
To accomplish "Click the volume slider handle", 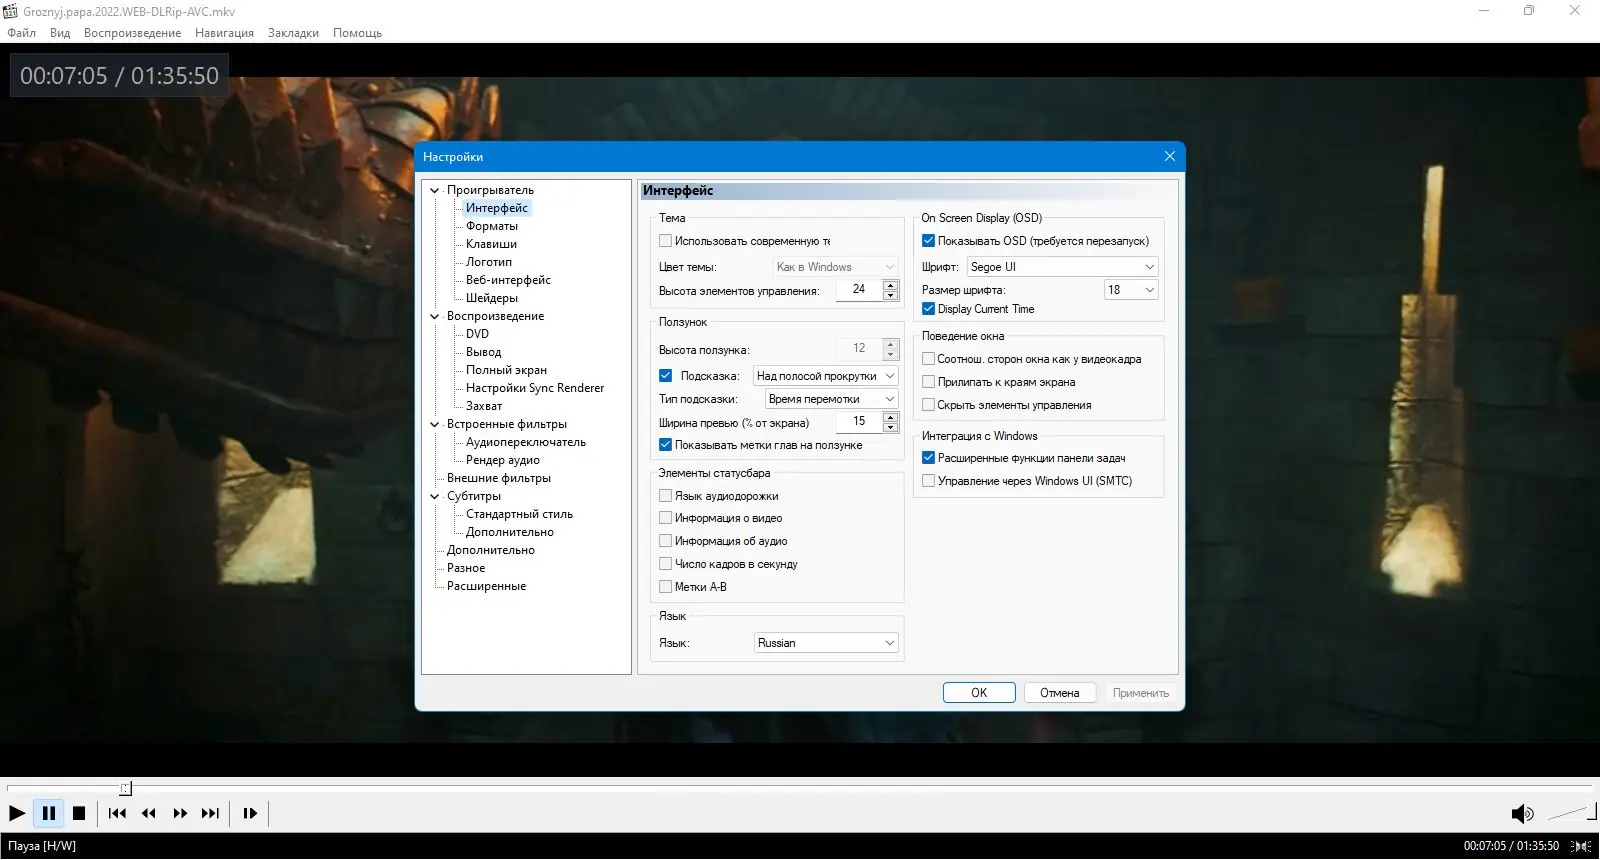I will 1592,812.
